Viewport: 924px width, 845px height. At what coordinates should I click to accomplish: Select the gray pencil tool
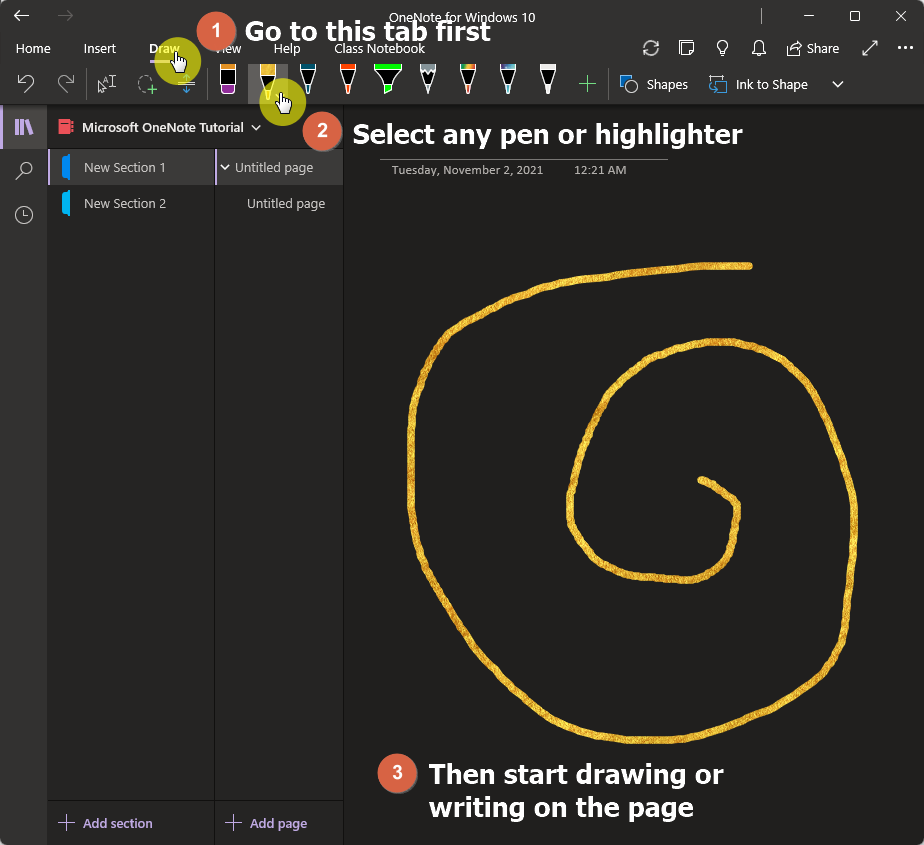pyautogui.click(x=428, y=80)
